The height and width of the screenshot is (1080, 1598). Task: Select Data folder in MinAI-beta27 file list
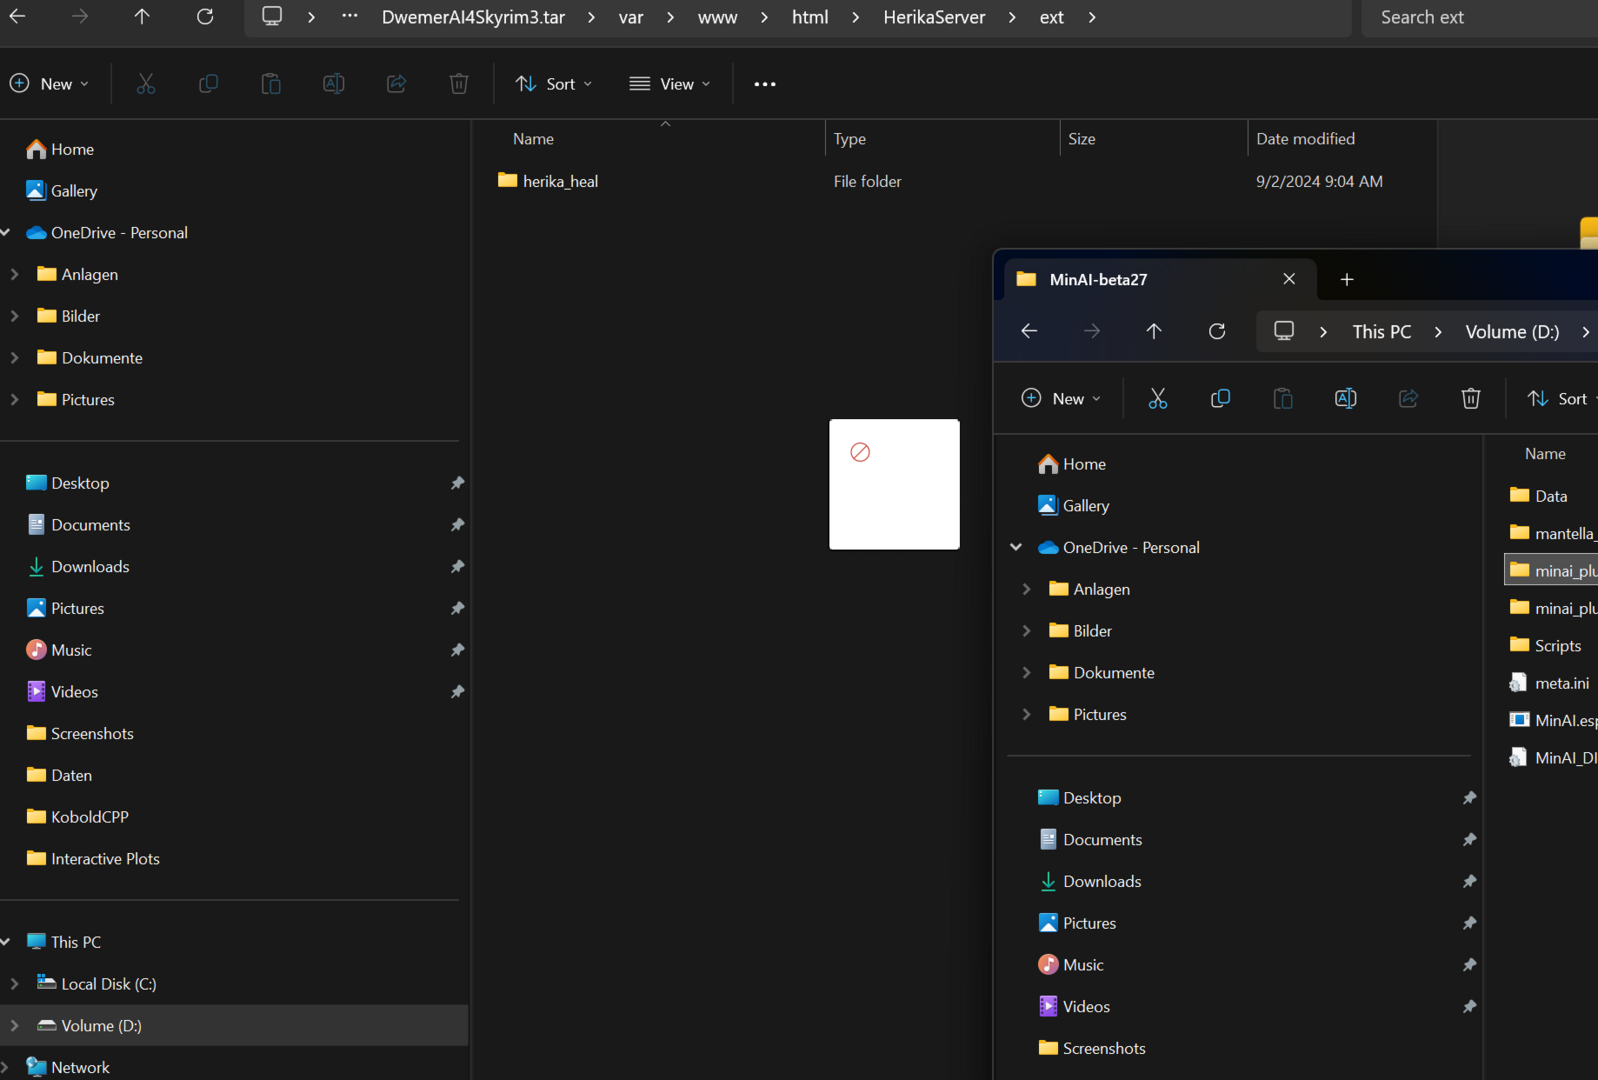tap(1538, 496)
